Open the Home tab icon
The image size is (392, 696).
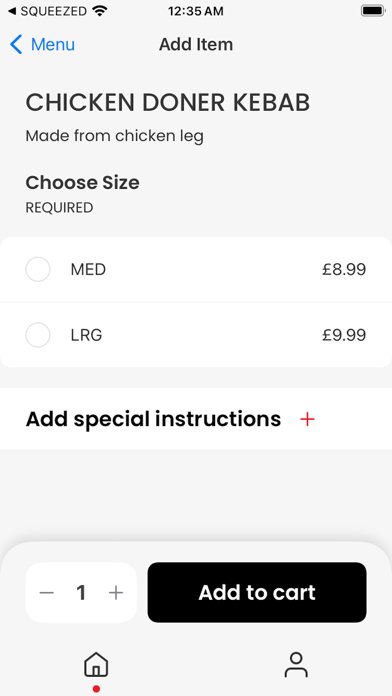[x=96, y=664]
